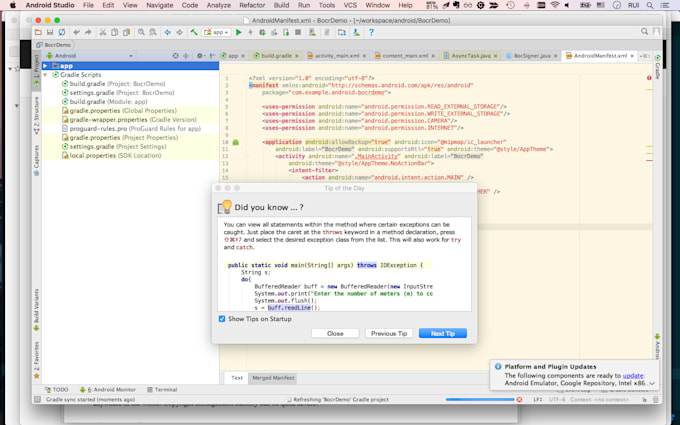Click the Stop square toolbar icon

tap(298, 33)
